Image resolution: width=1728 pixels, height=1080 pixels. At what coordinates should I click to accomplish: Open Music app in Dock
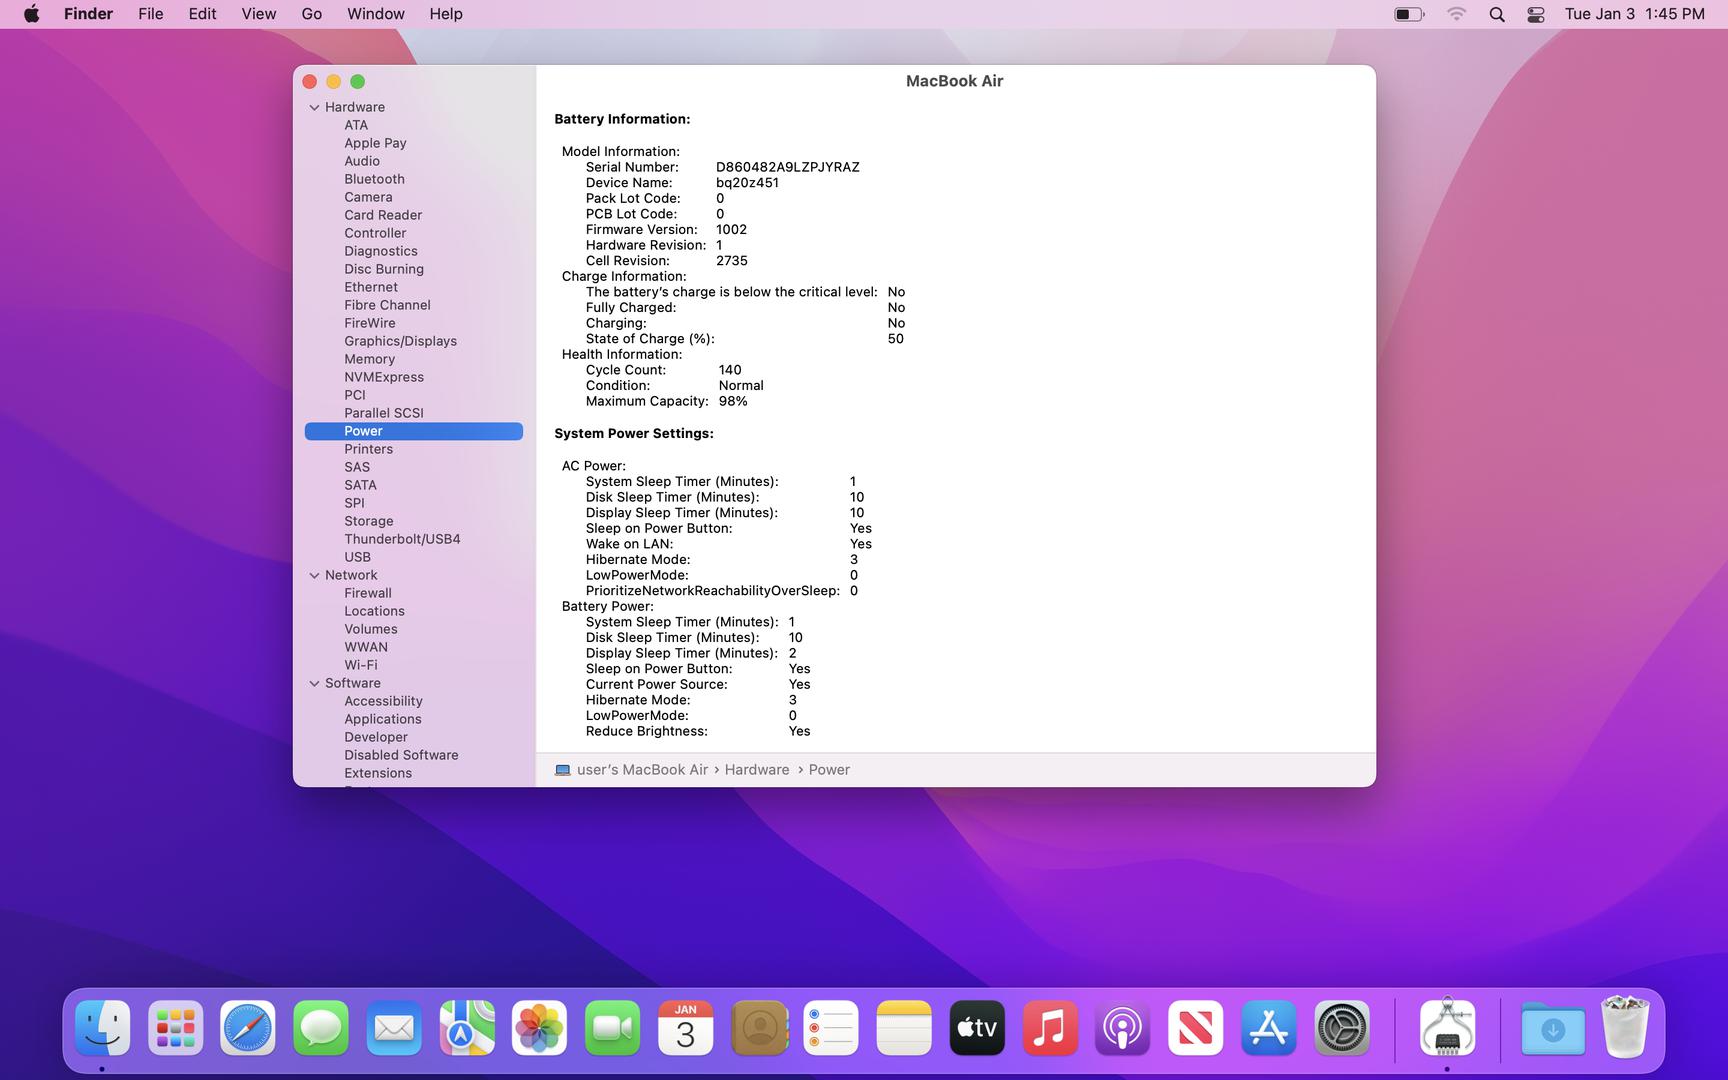click(x=1050, y=1028)
